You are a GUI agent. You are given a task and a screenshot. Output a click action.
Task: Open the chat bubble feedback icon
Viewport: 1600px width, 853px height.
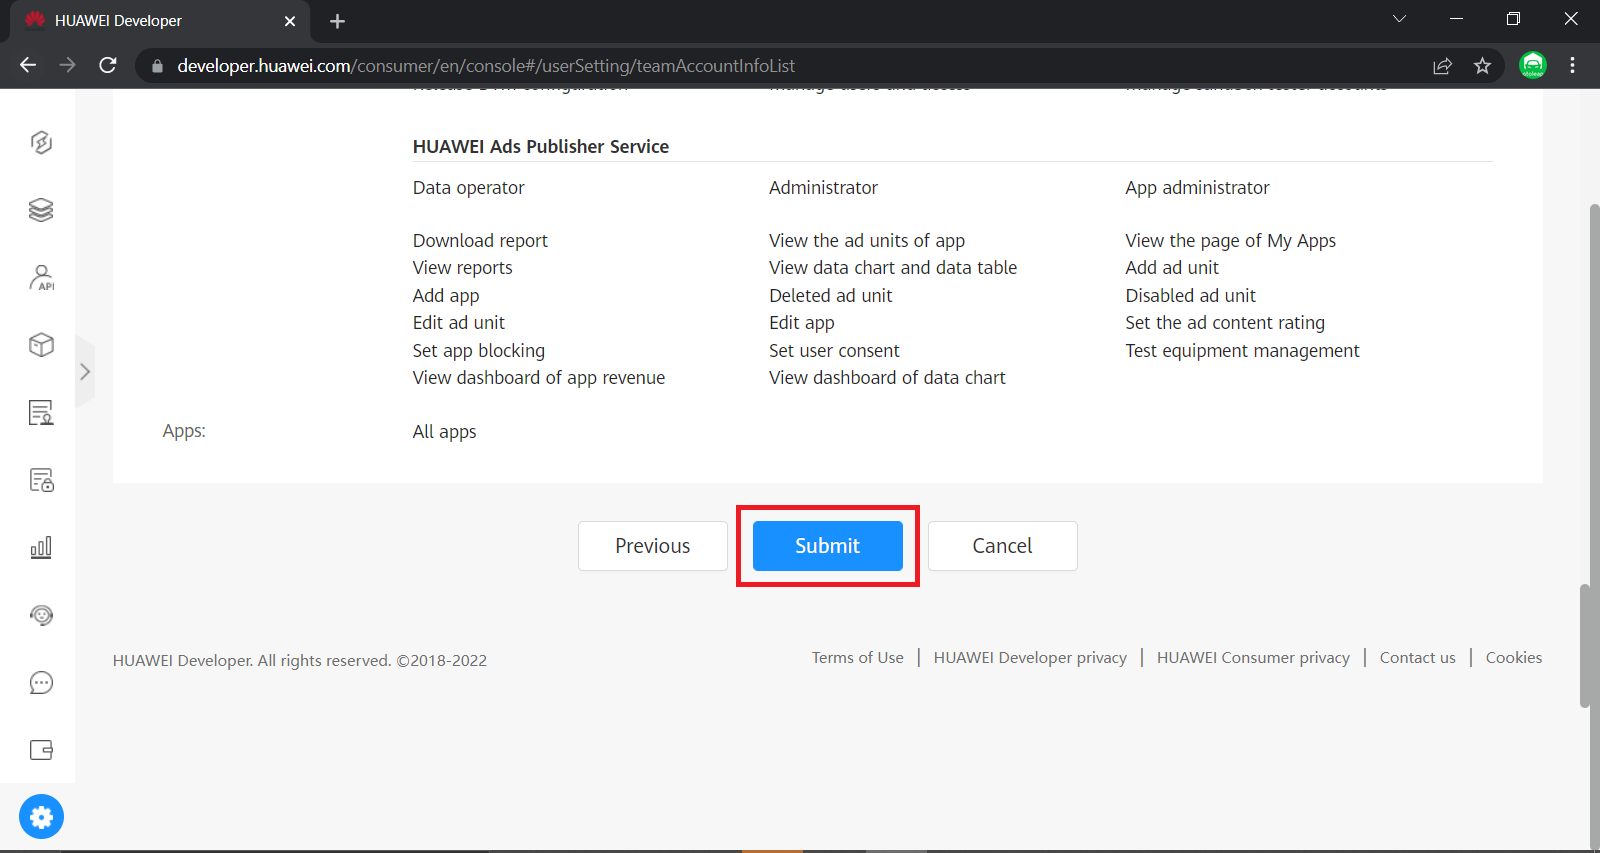(x=41, y=683)
